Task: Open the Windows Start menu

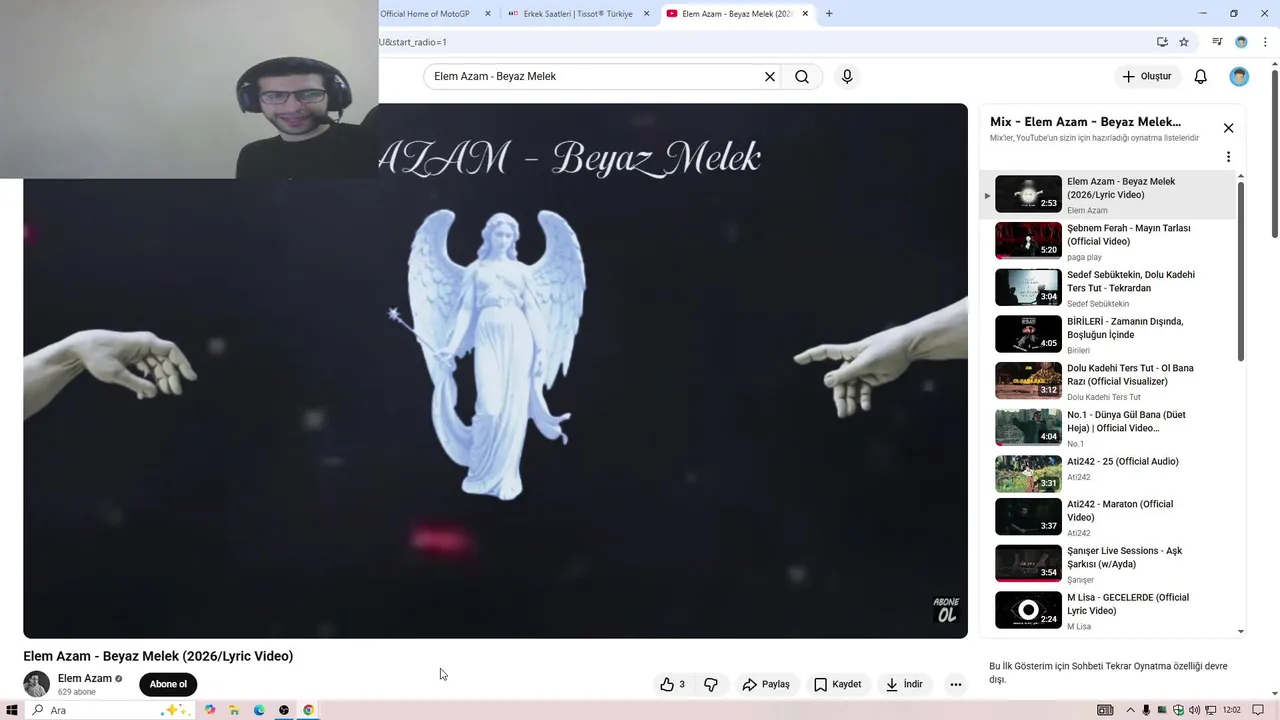Action: pos(12,710)
